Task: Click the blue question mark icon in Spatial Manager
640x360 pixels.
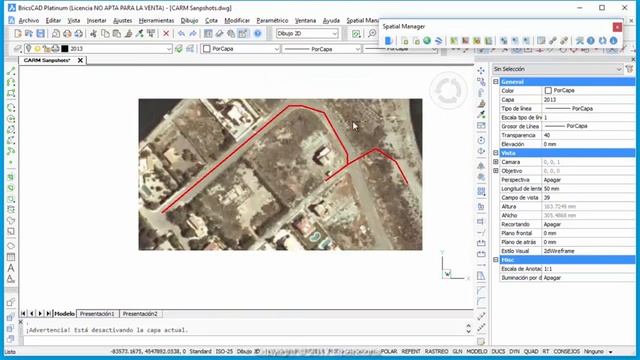Action: [x=591, y=40]
